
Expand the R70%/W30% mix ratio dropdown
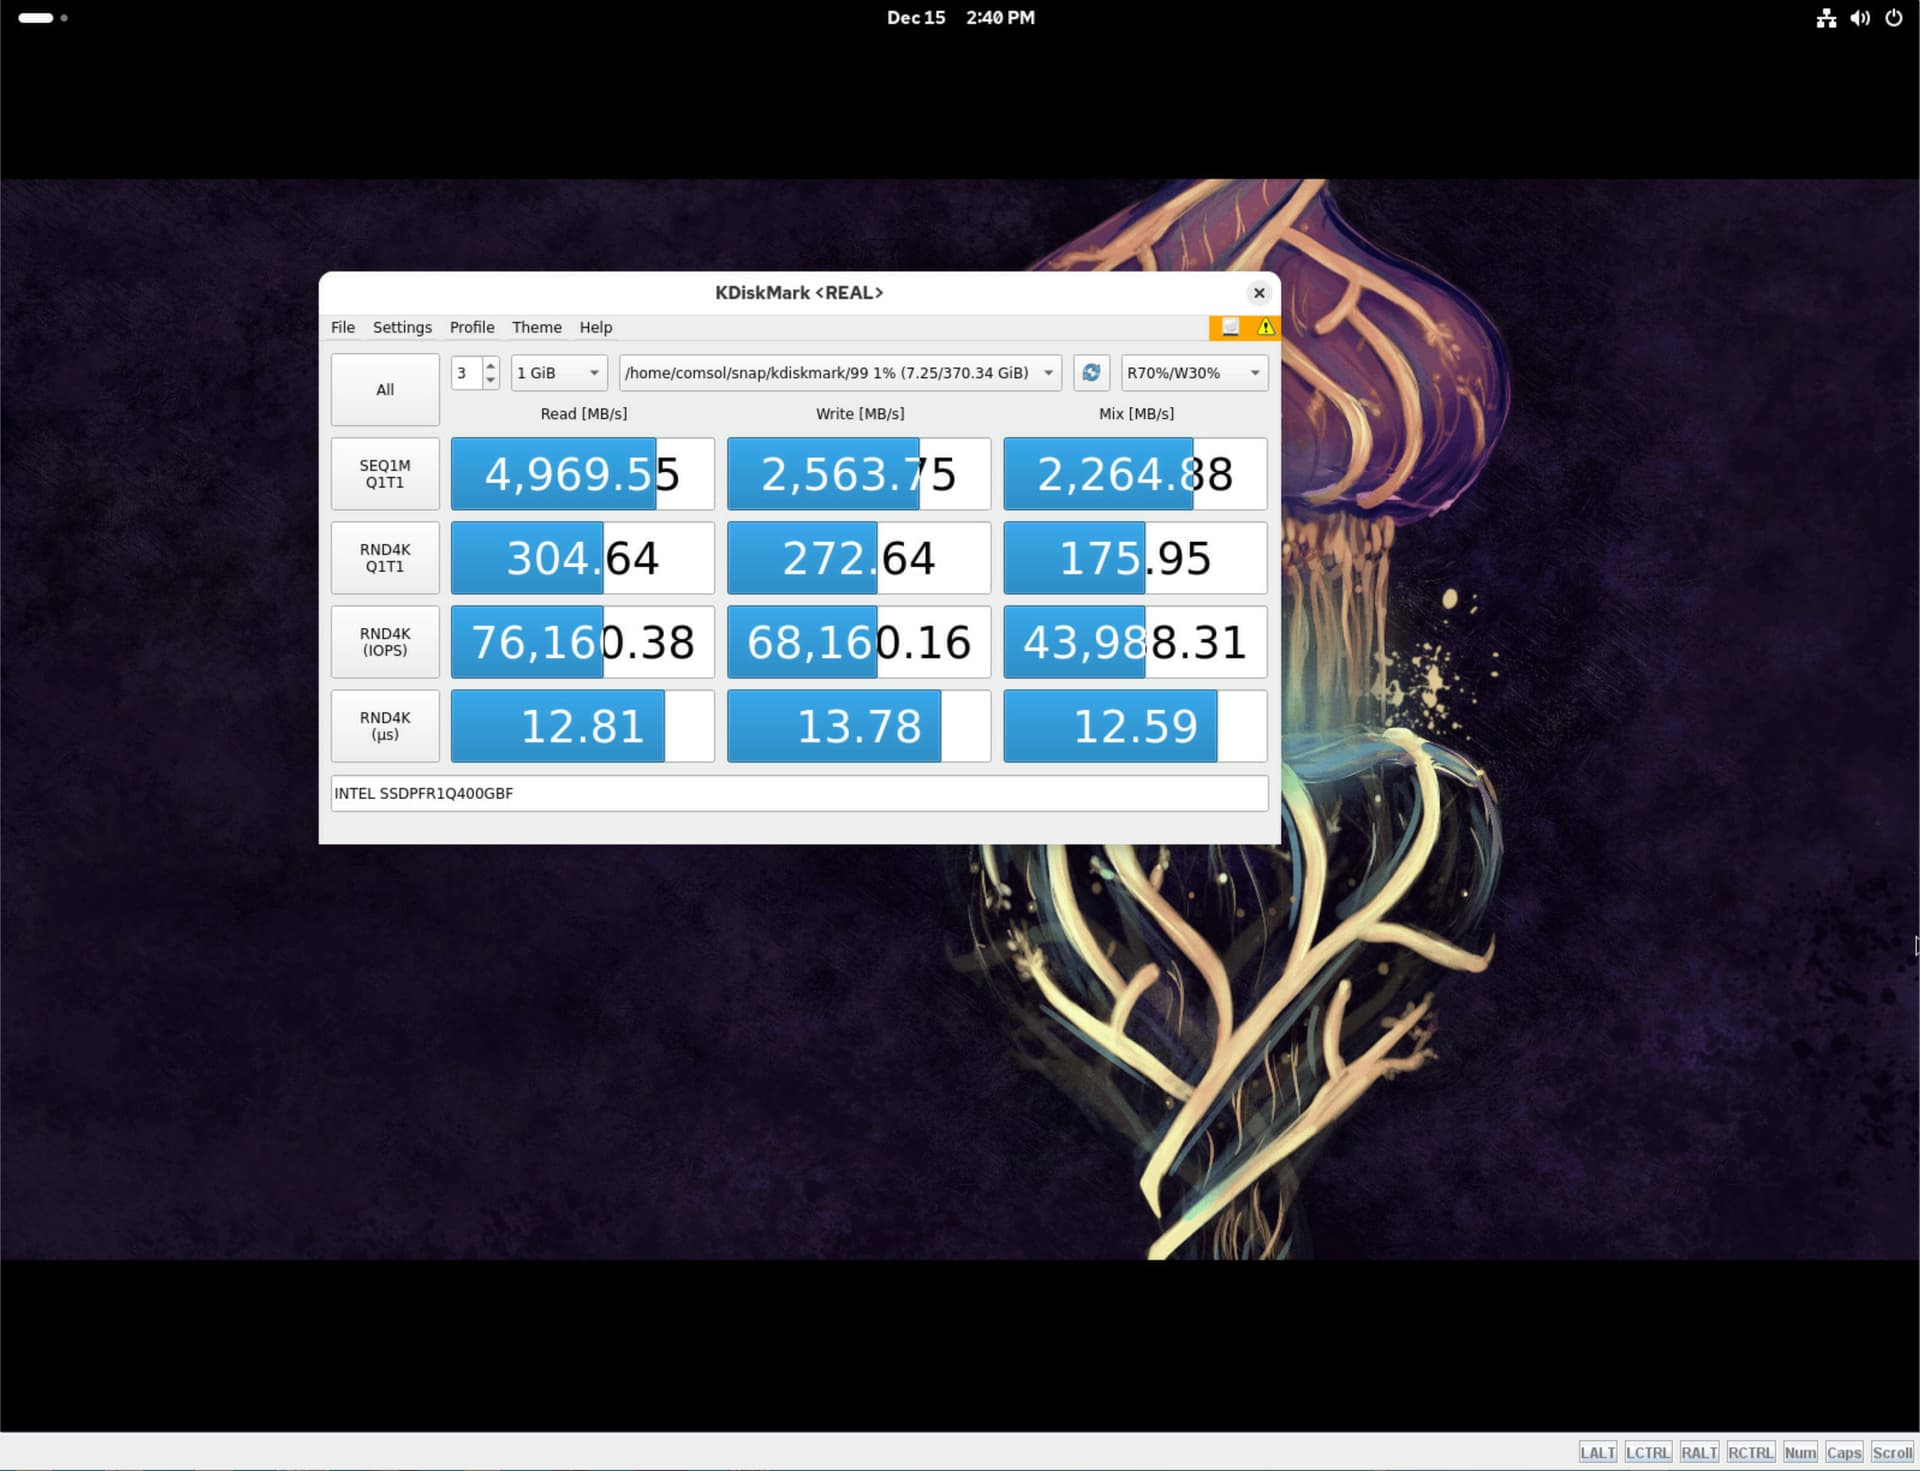point(1193,373)
